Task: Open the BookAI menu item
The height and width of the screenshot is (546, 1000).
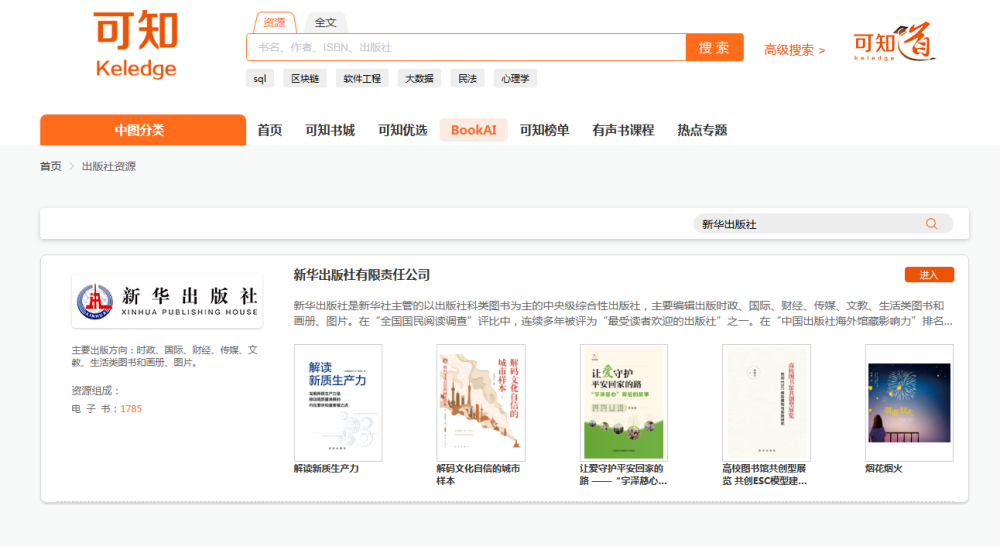Action: (473, 130)
